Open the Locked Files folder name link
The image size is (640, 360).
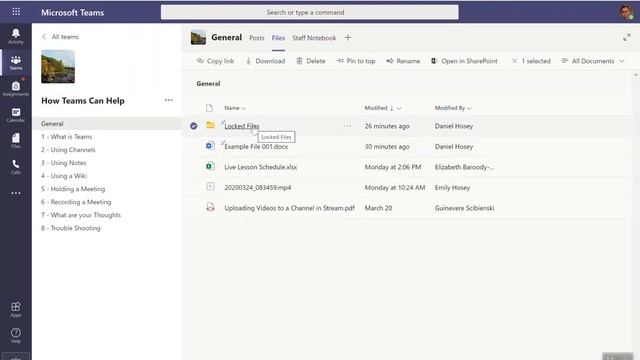242,126
